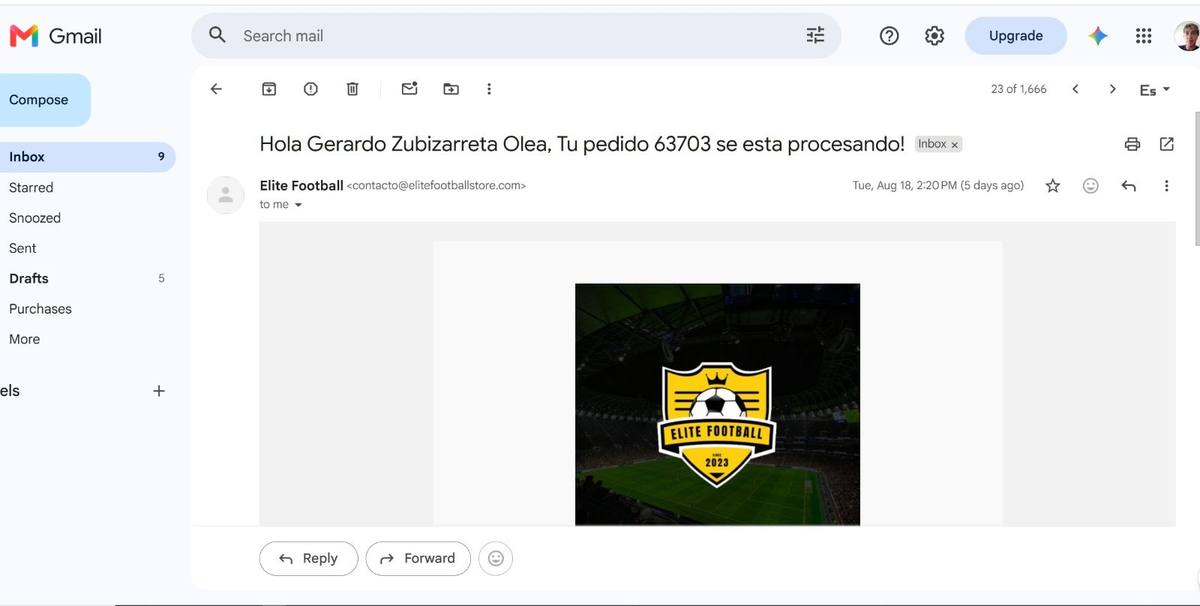The width and height of the screenshot is (1200, 606).
Task: Star this message
Action: 1053,186
